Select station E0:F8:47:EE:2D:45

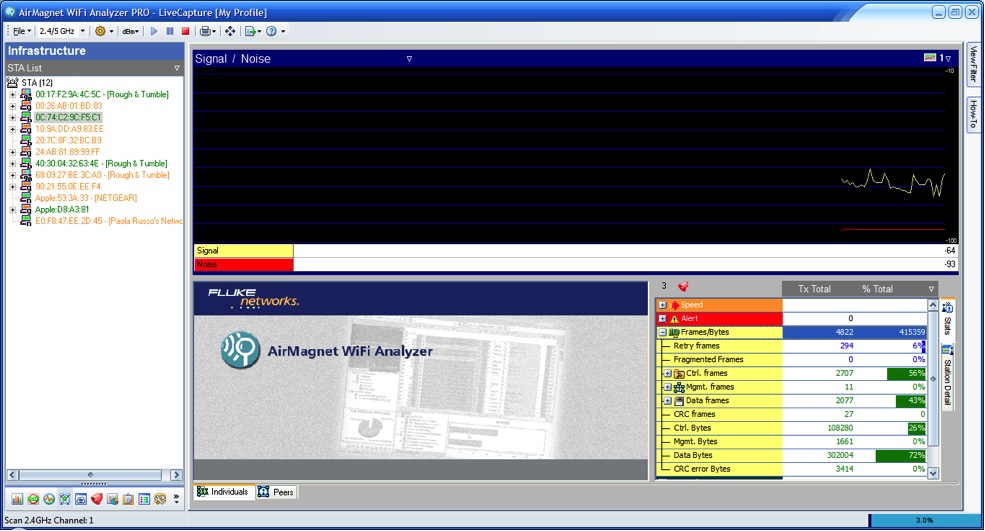tap(109, 221)
